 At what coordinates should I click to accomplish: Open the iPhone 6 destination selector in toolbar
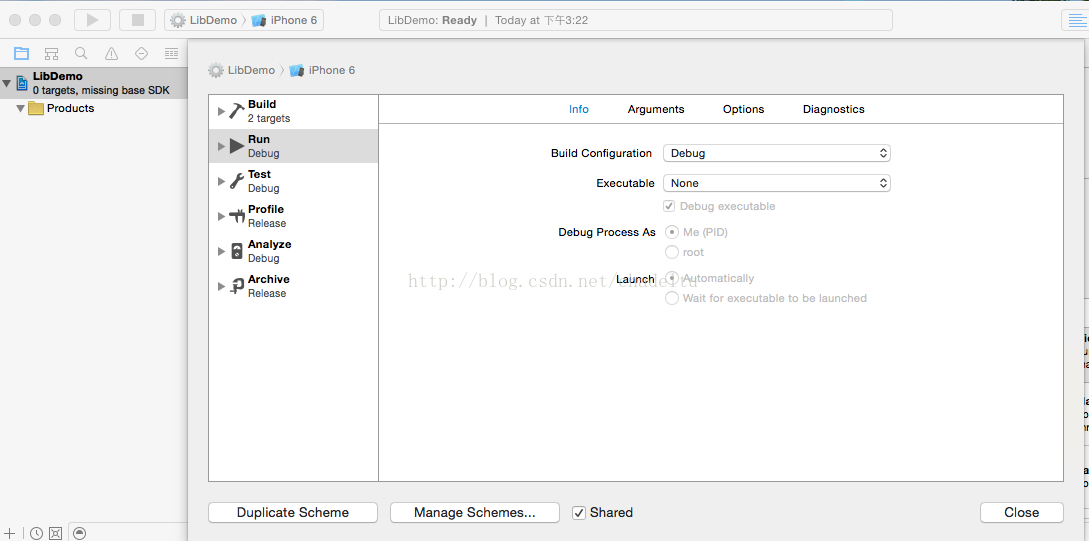tap(285, 20)
